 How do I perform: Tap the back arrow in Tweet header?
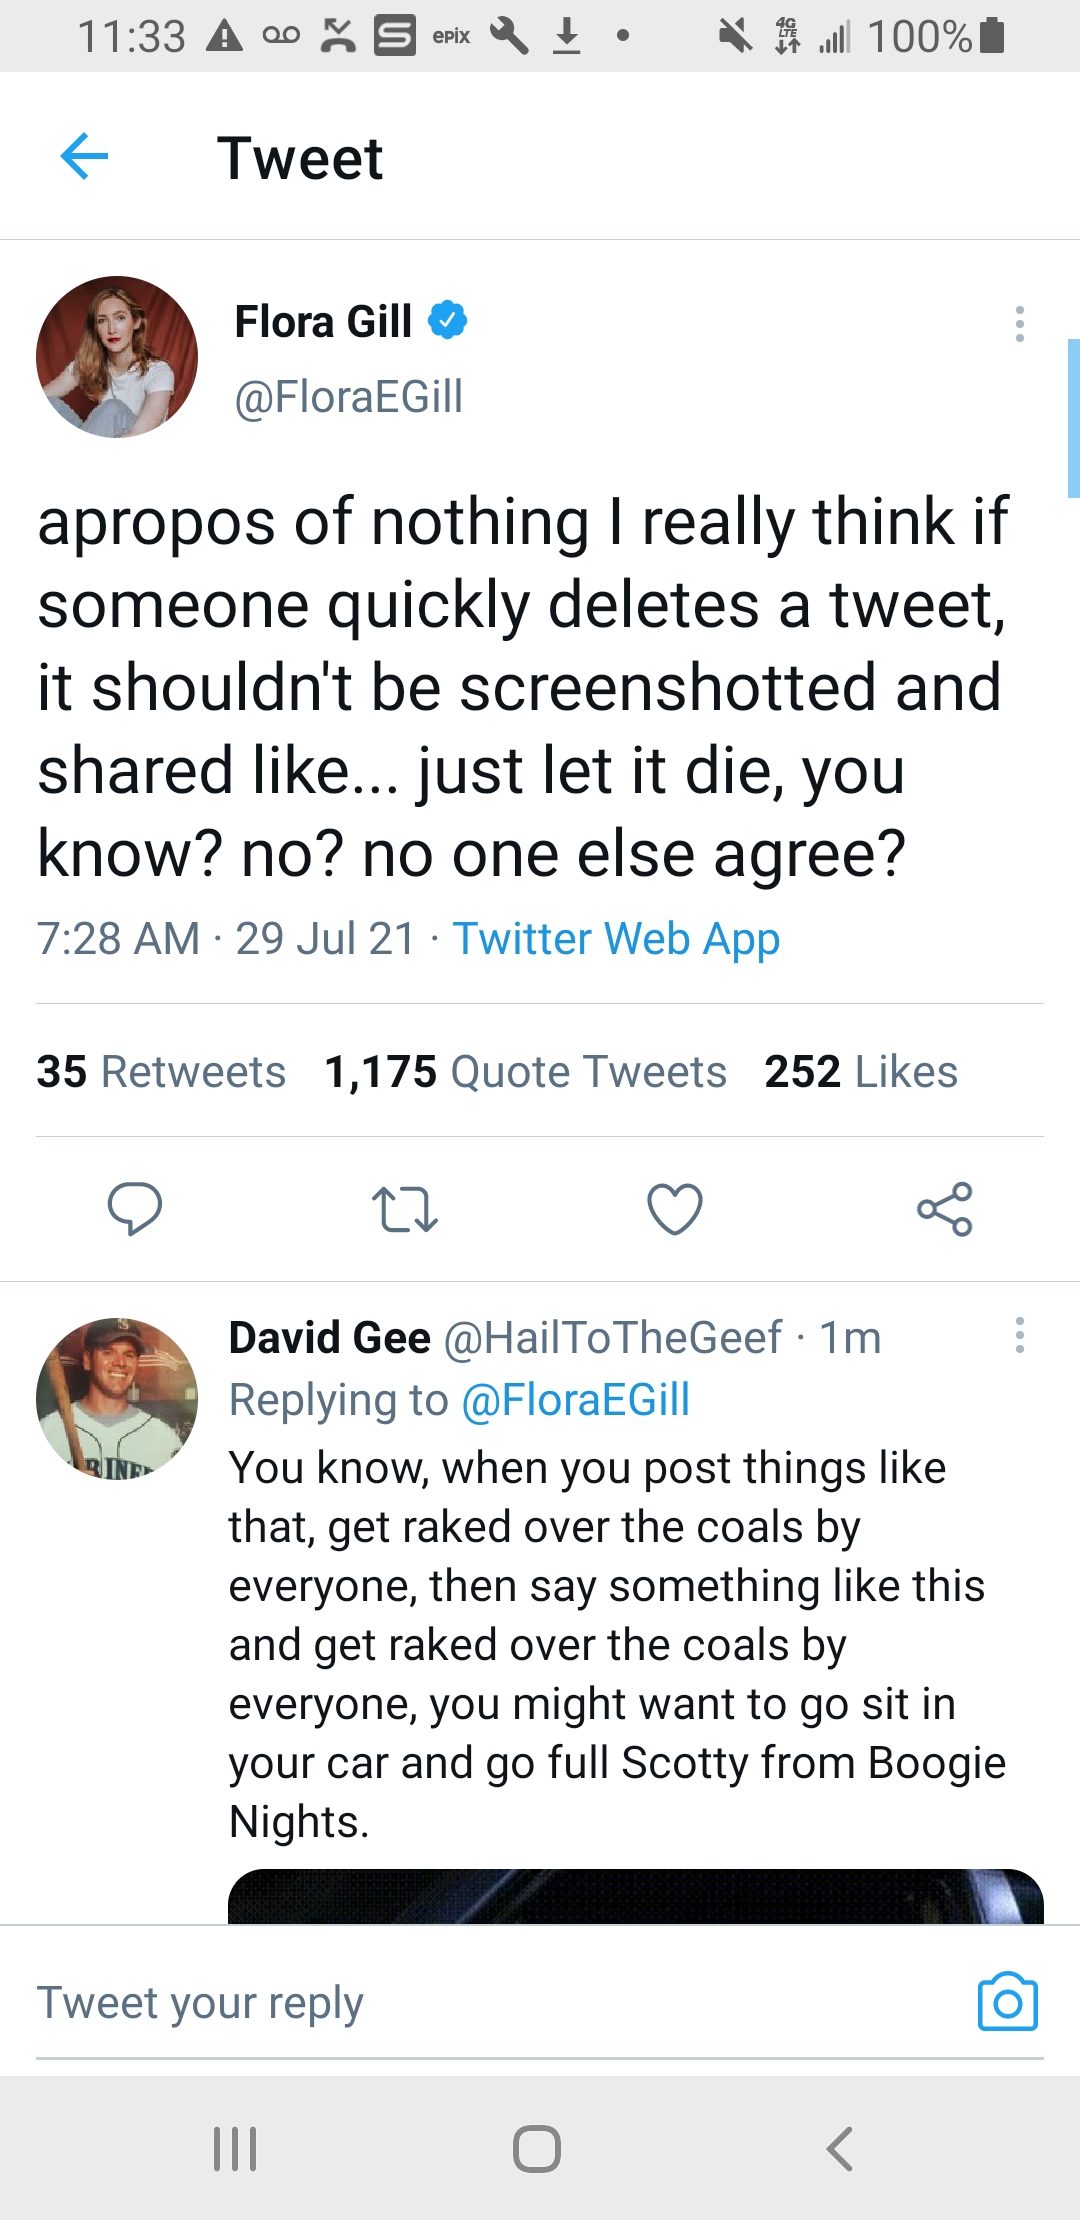(x=84, y=157)
